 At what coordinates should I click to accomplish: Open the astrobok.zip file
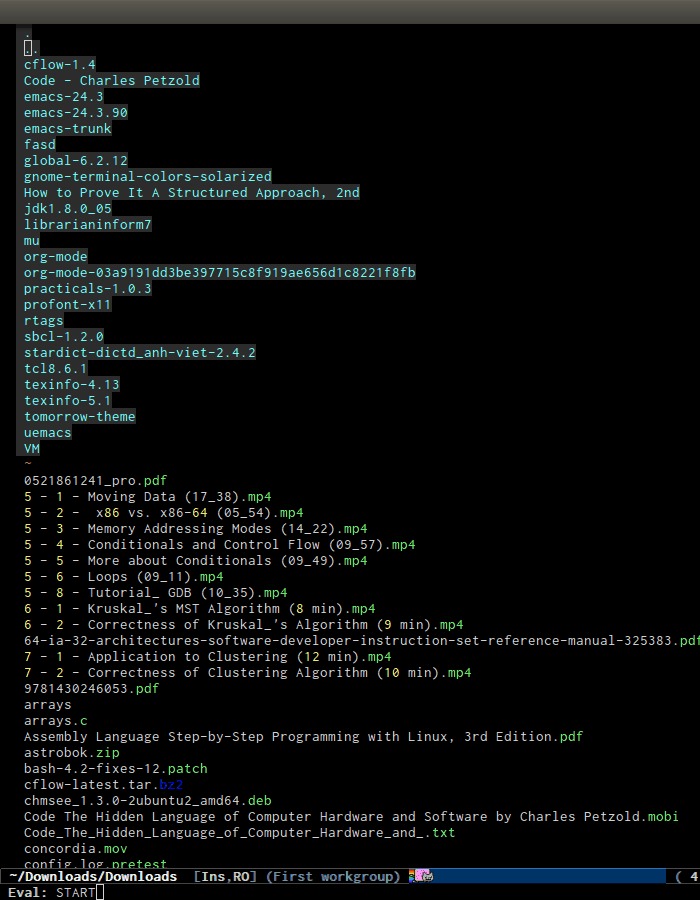[x=72, y=752]
